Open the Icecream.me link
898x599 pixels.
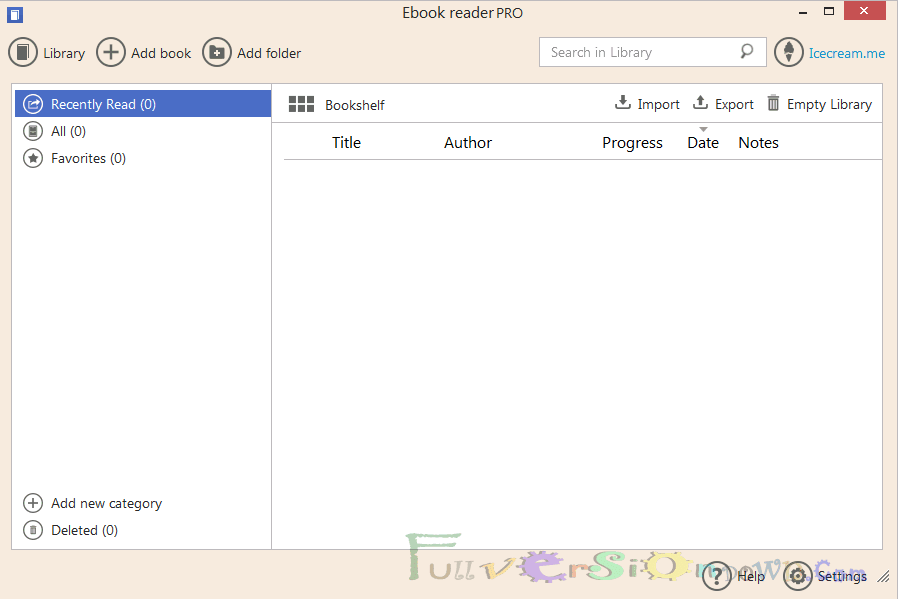pyautogui.click(x=846, y=53)
